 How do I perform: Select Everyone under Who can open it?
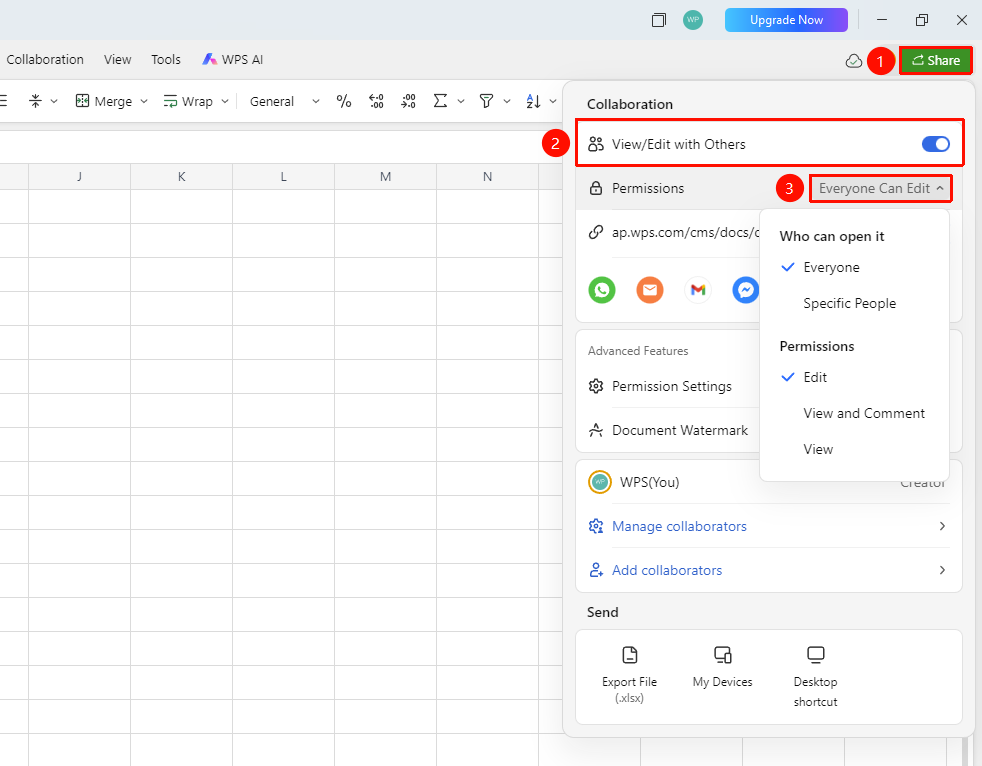[x=831, y=267]
